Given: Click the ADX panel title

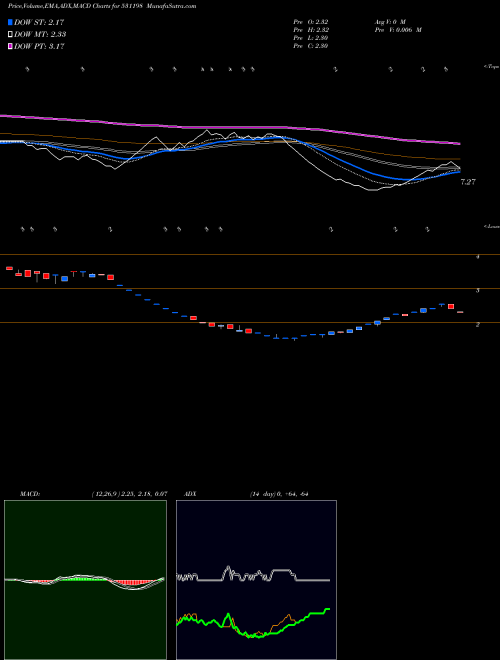Looking at the screenshot, I should pyautogui.click(x=191, y=494).
